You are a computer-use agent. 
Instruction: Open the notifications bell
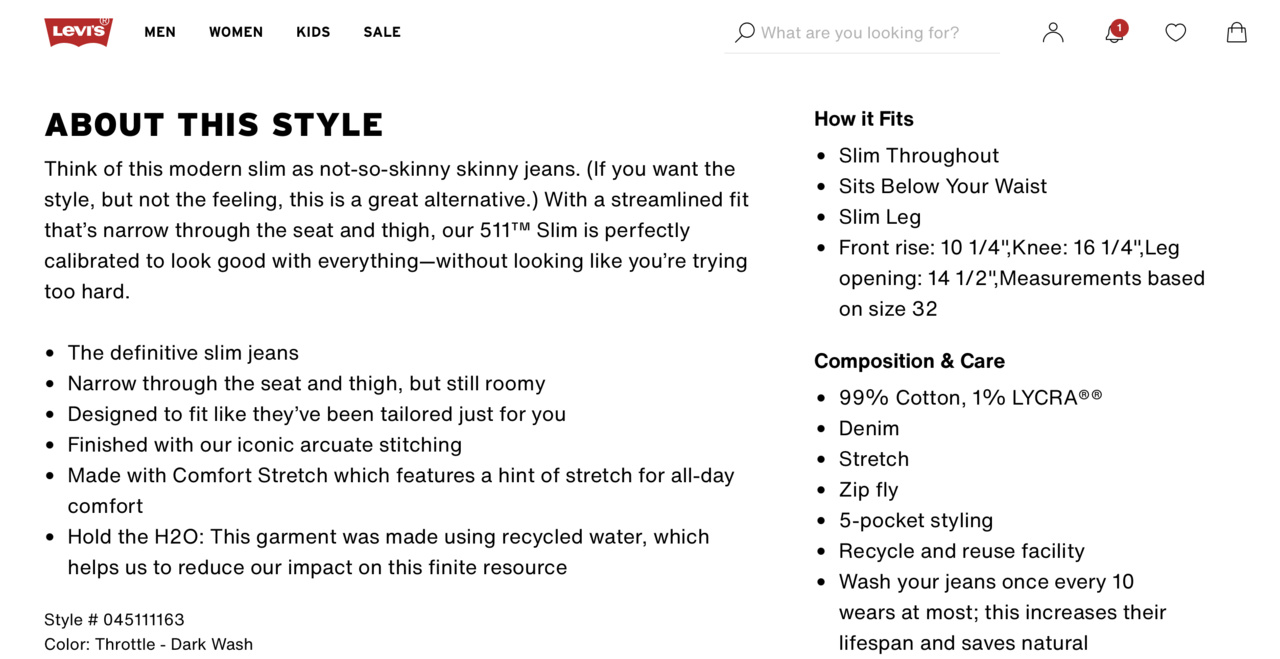(1114, 33)
